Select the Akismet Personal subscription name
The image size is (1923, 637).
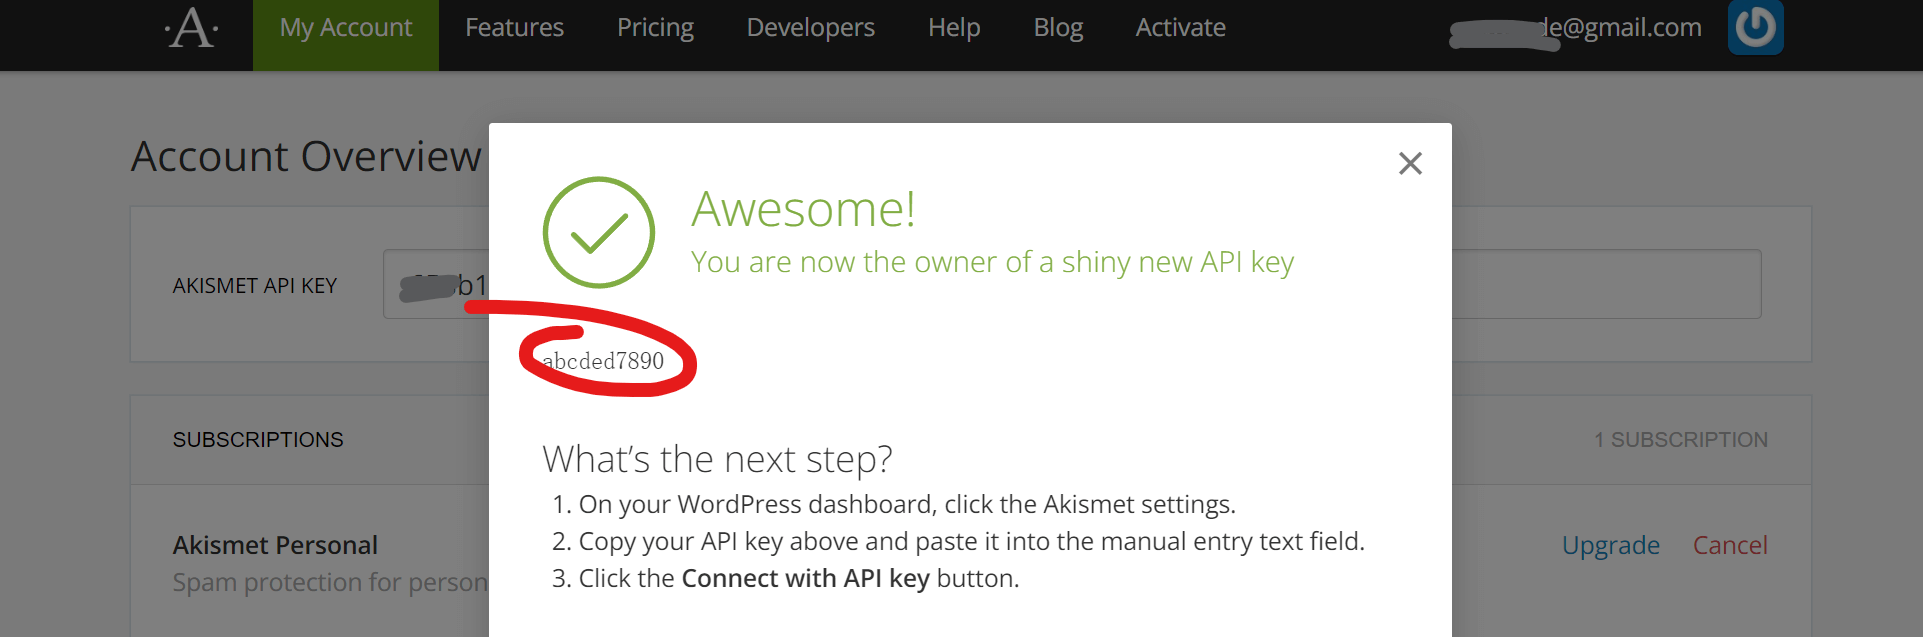[275, 545]
